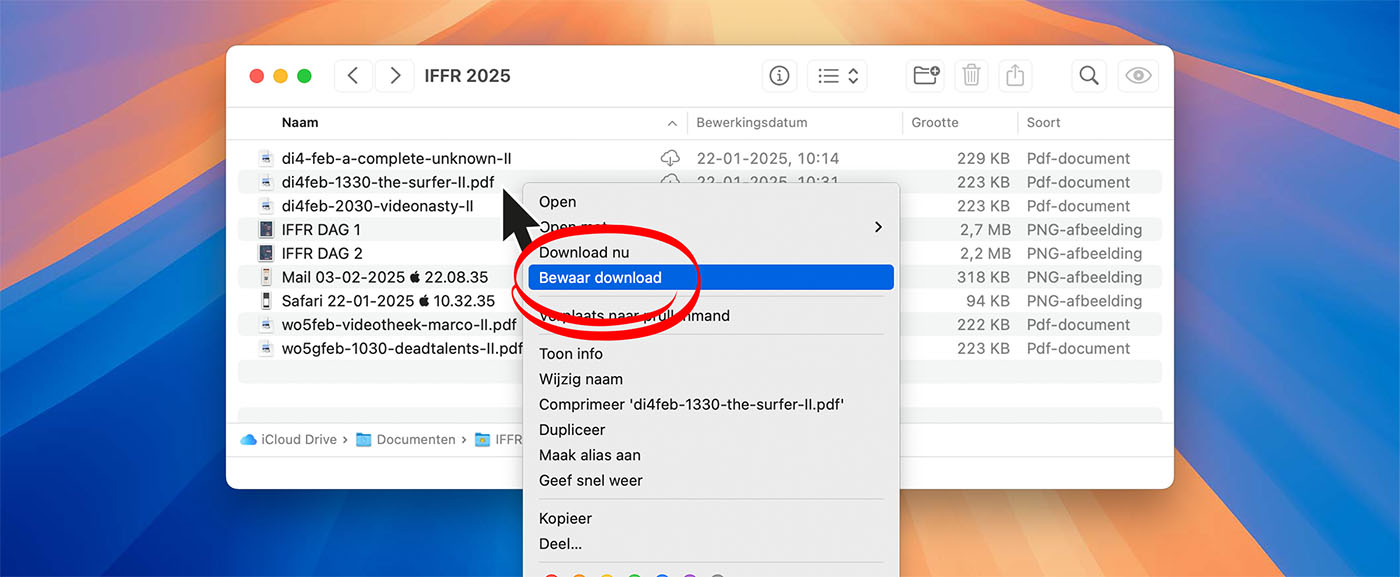The height and width of the screenshot is (577, 1400).
Task: Expand the 'Open met' submenu arrow
Action: pyautogui.click(x=878, y=227)
